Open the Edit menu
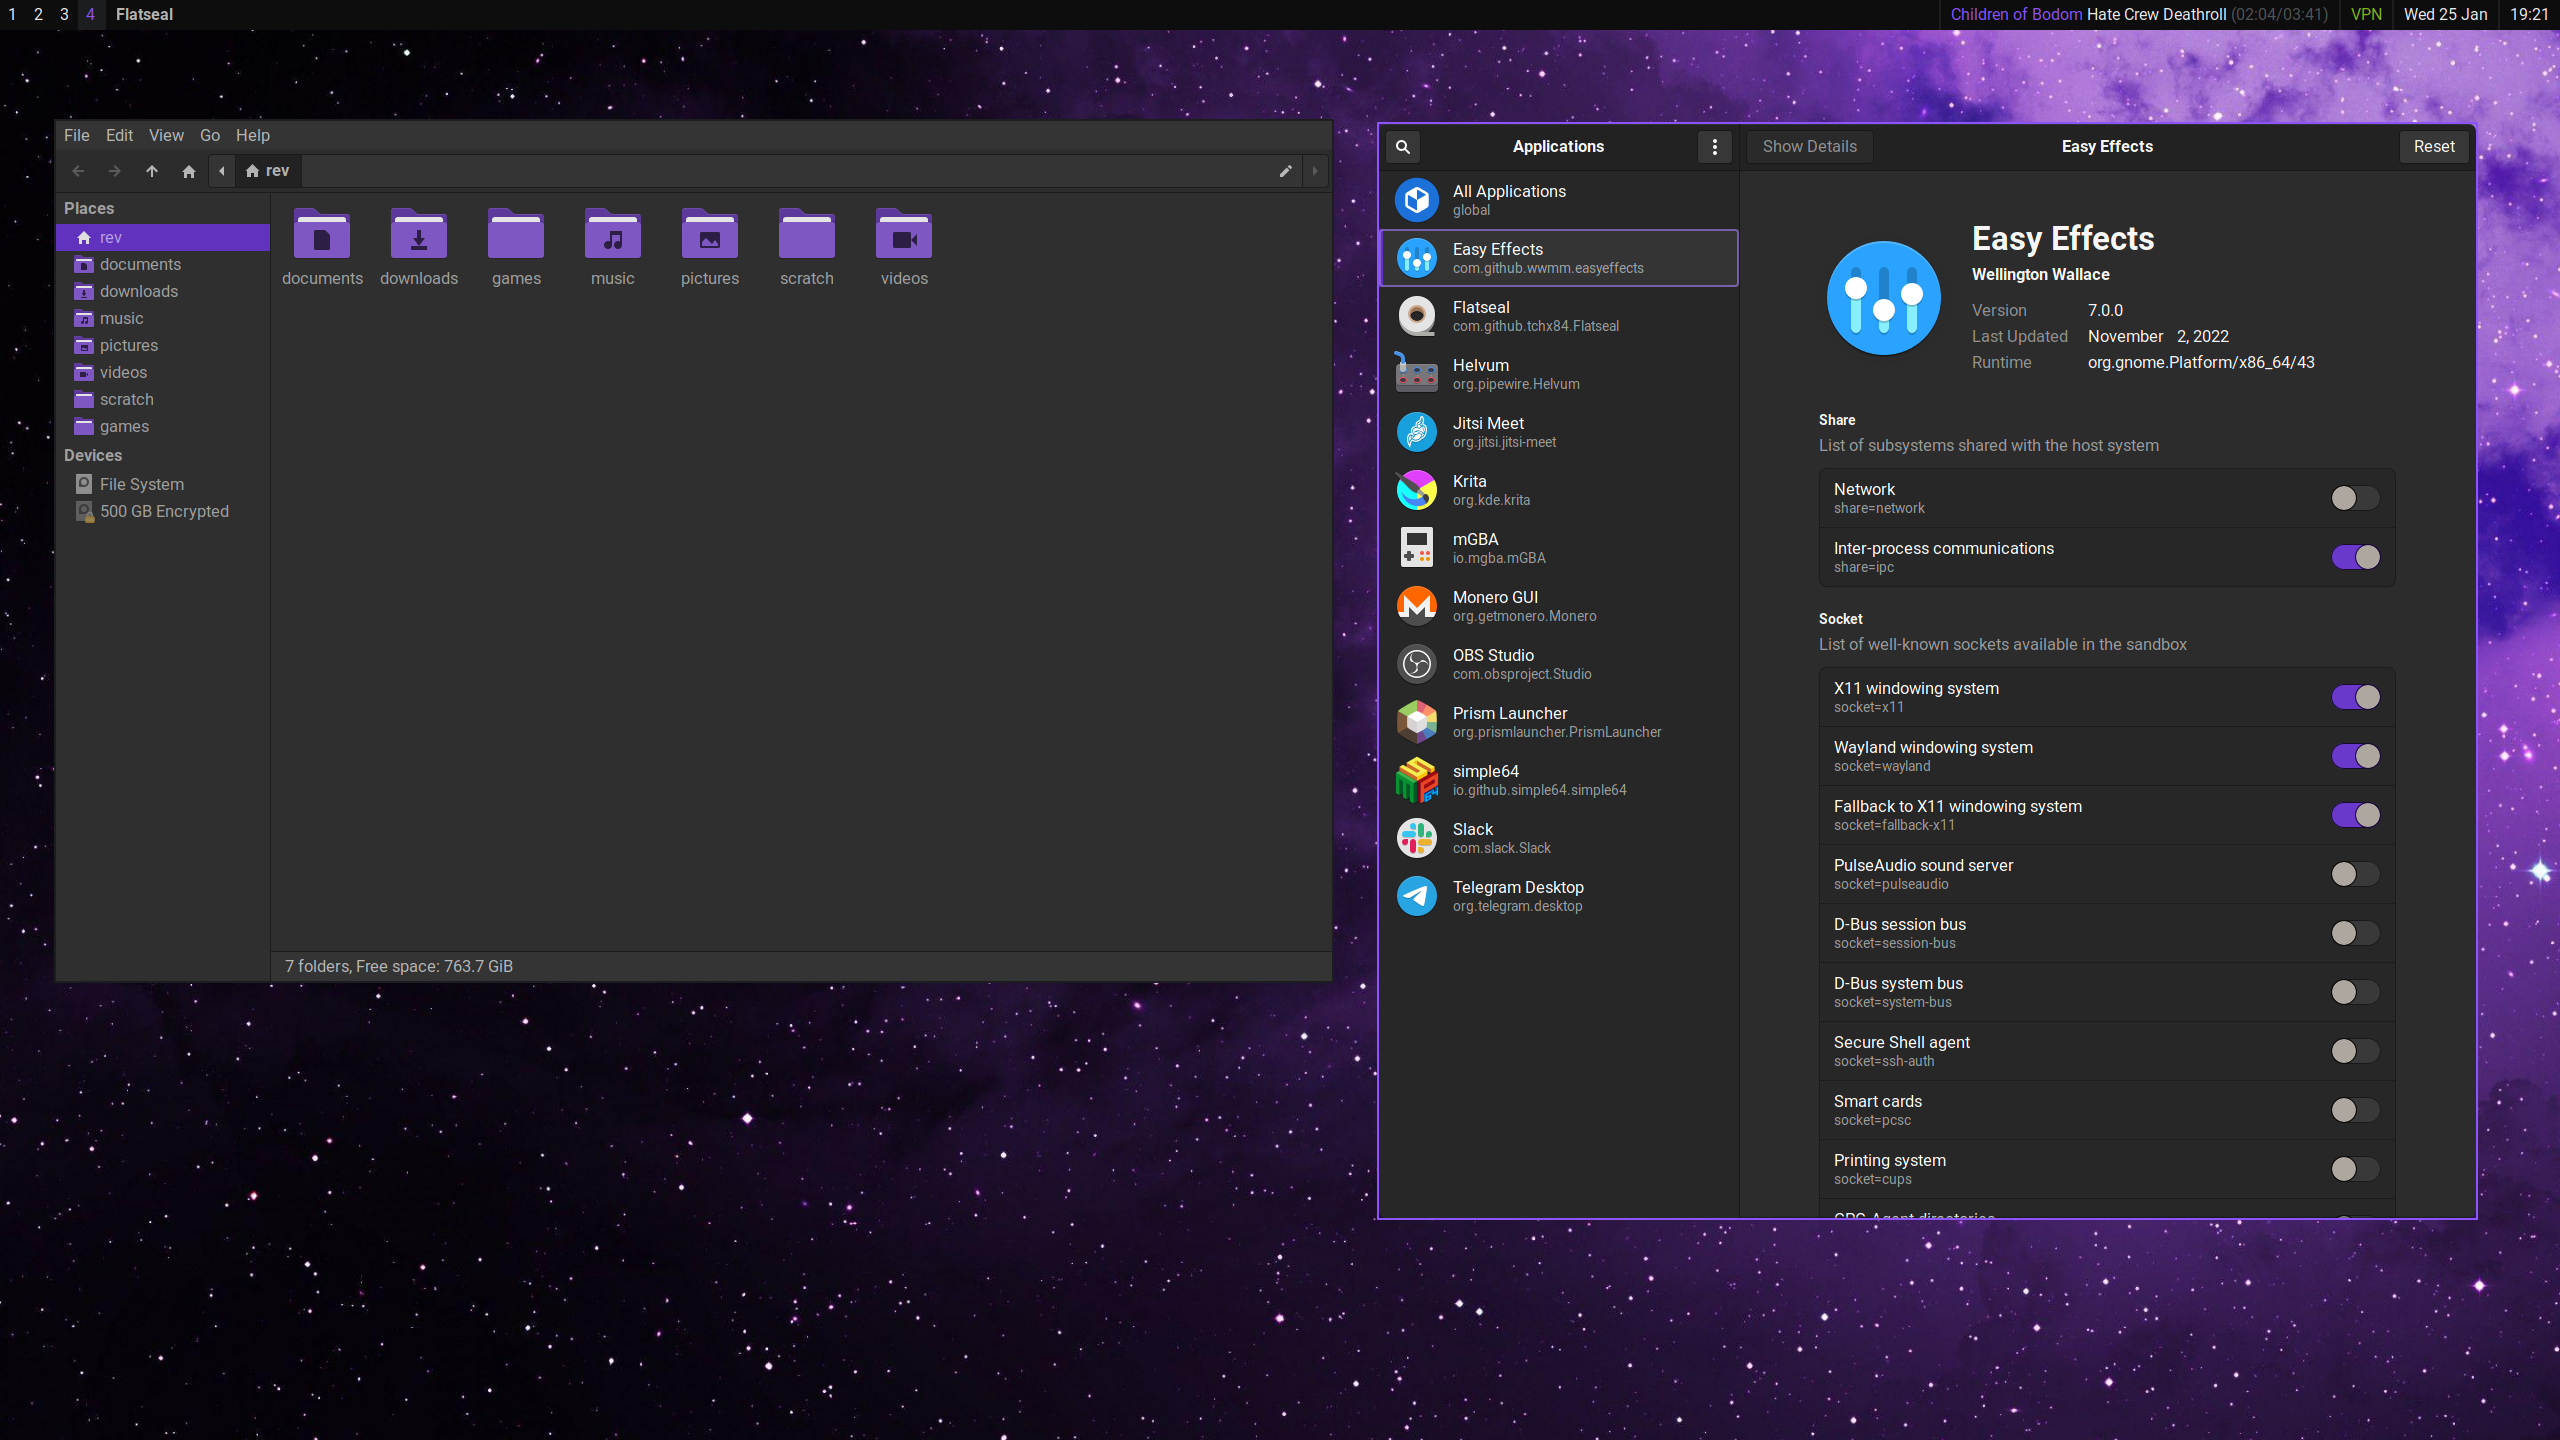 (119, 135)
